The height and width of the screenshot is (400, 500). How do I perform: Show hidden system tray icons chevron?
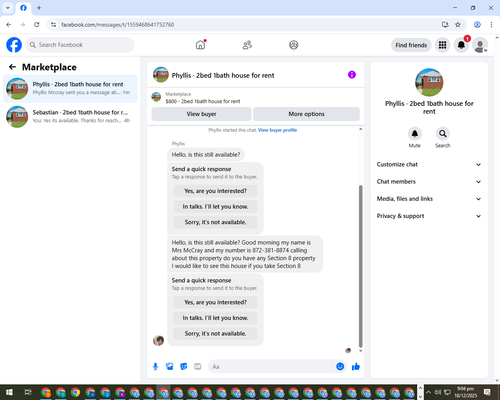(428, 392)
